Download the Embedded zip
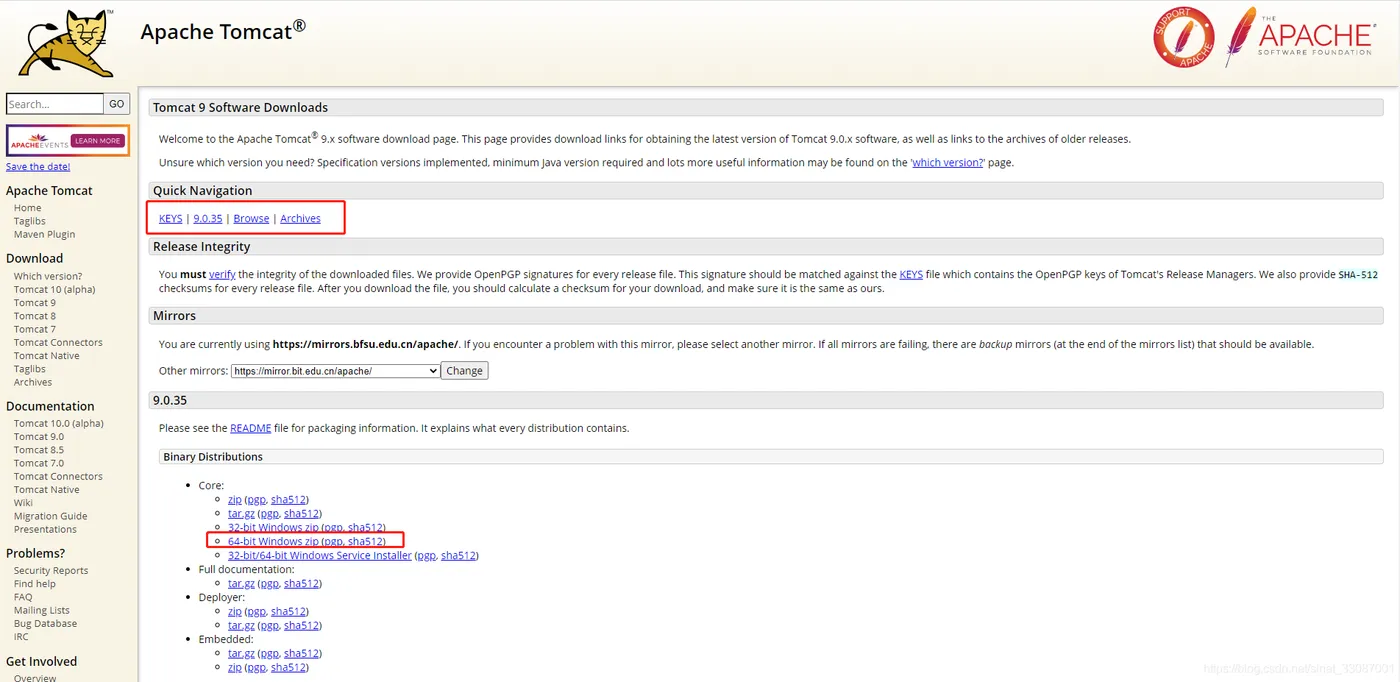 tap(234, 667)
